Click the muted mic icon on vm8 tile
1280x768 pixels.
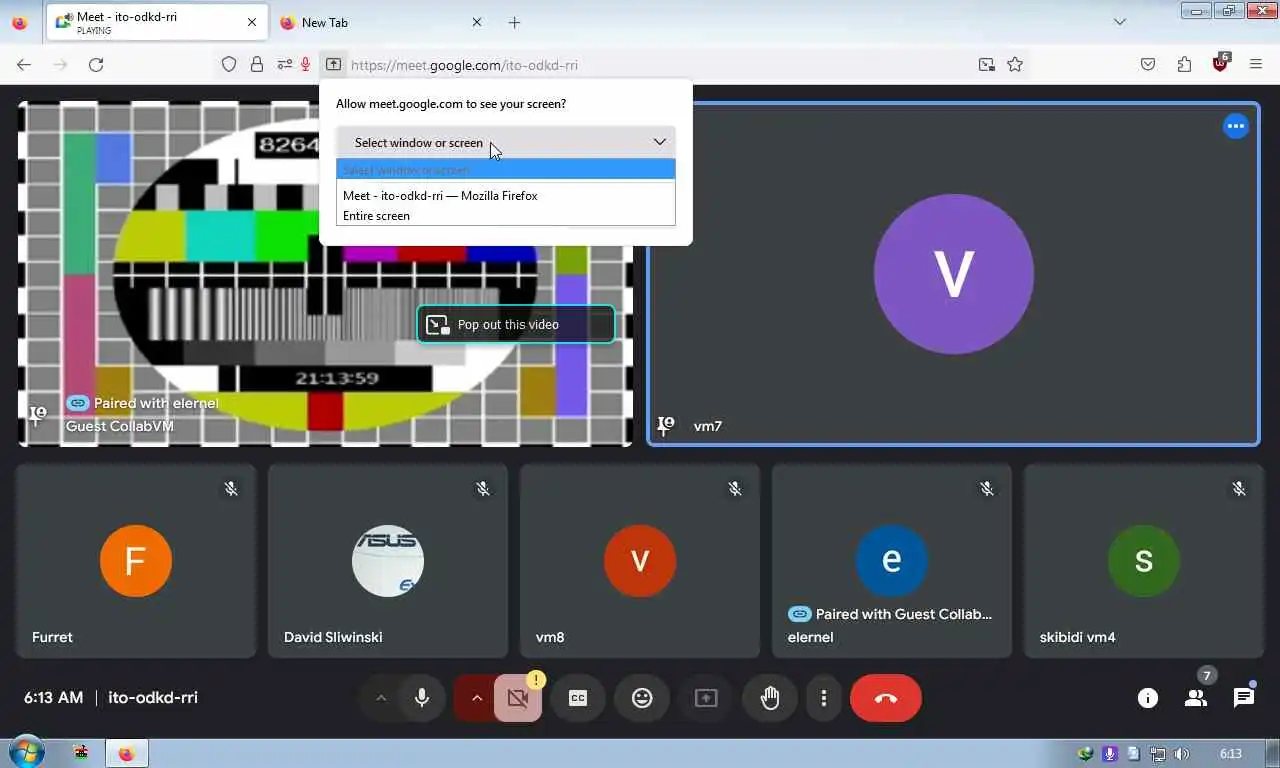click(x=735, y=489)
